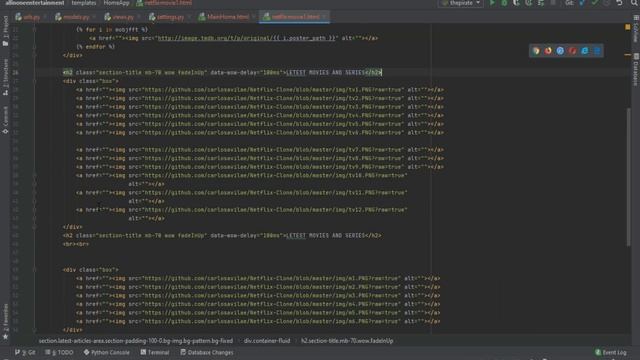
Task: Click netflixmovie1.html in the navigation bar
Action: 164,3
